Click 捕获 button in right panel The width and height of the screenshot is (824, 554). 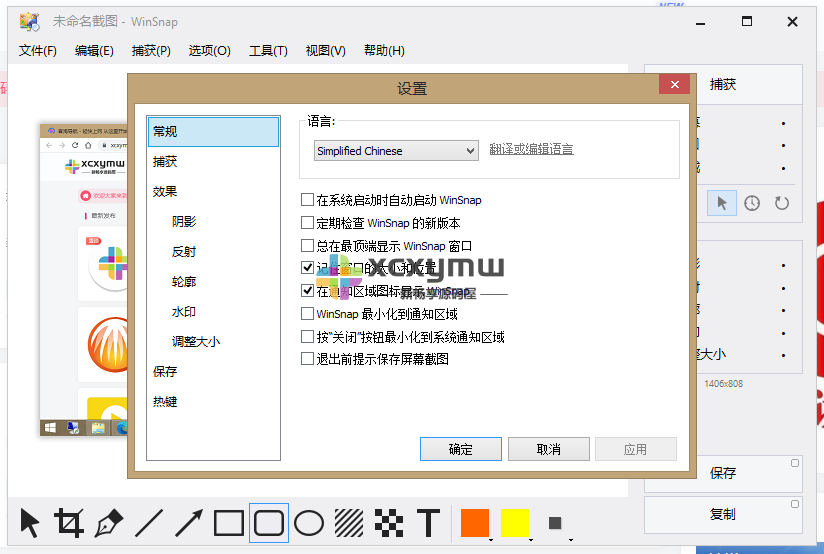point(723,84)
